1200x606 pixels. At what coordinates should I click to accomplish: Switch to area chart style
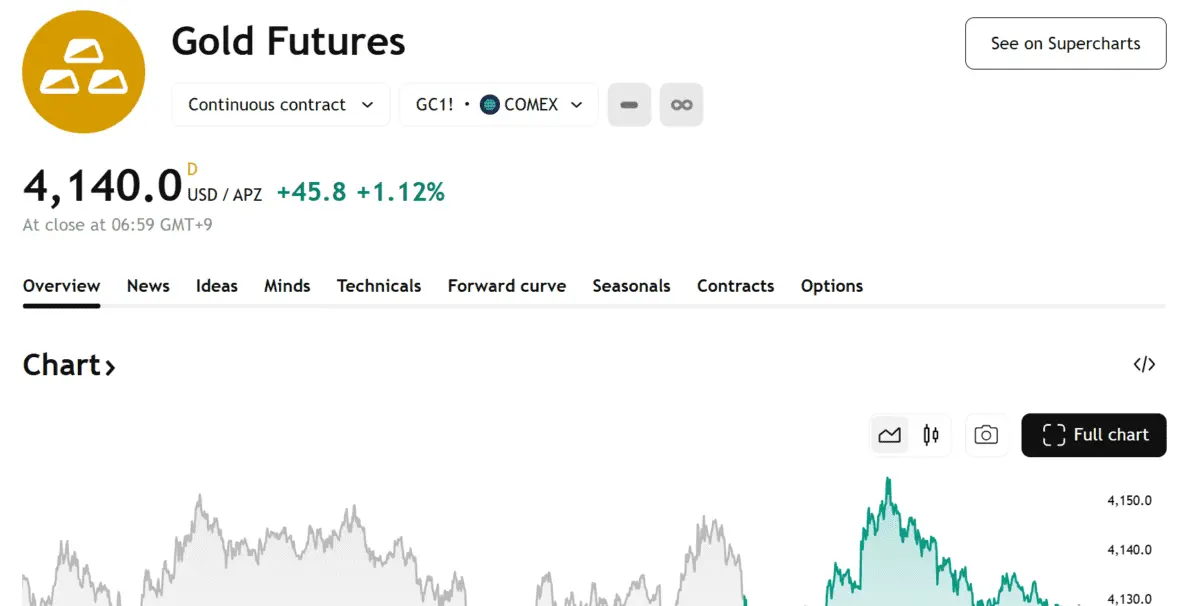pos(890,435)
